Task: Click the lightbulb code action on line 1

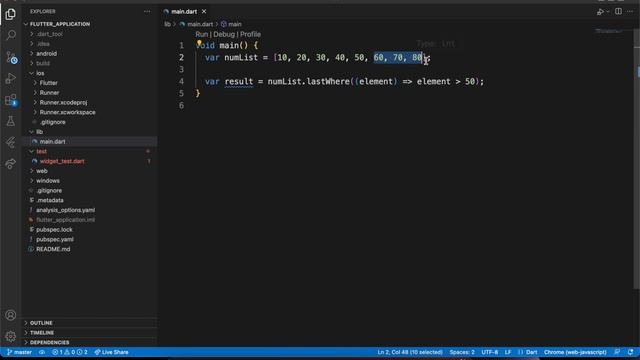Action: pyautogui.click(x=199, y=43)
